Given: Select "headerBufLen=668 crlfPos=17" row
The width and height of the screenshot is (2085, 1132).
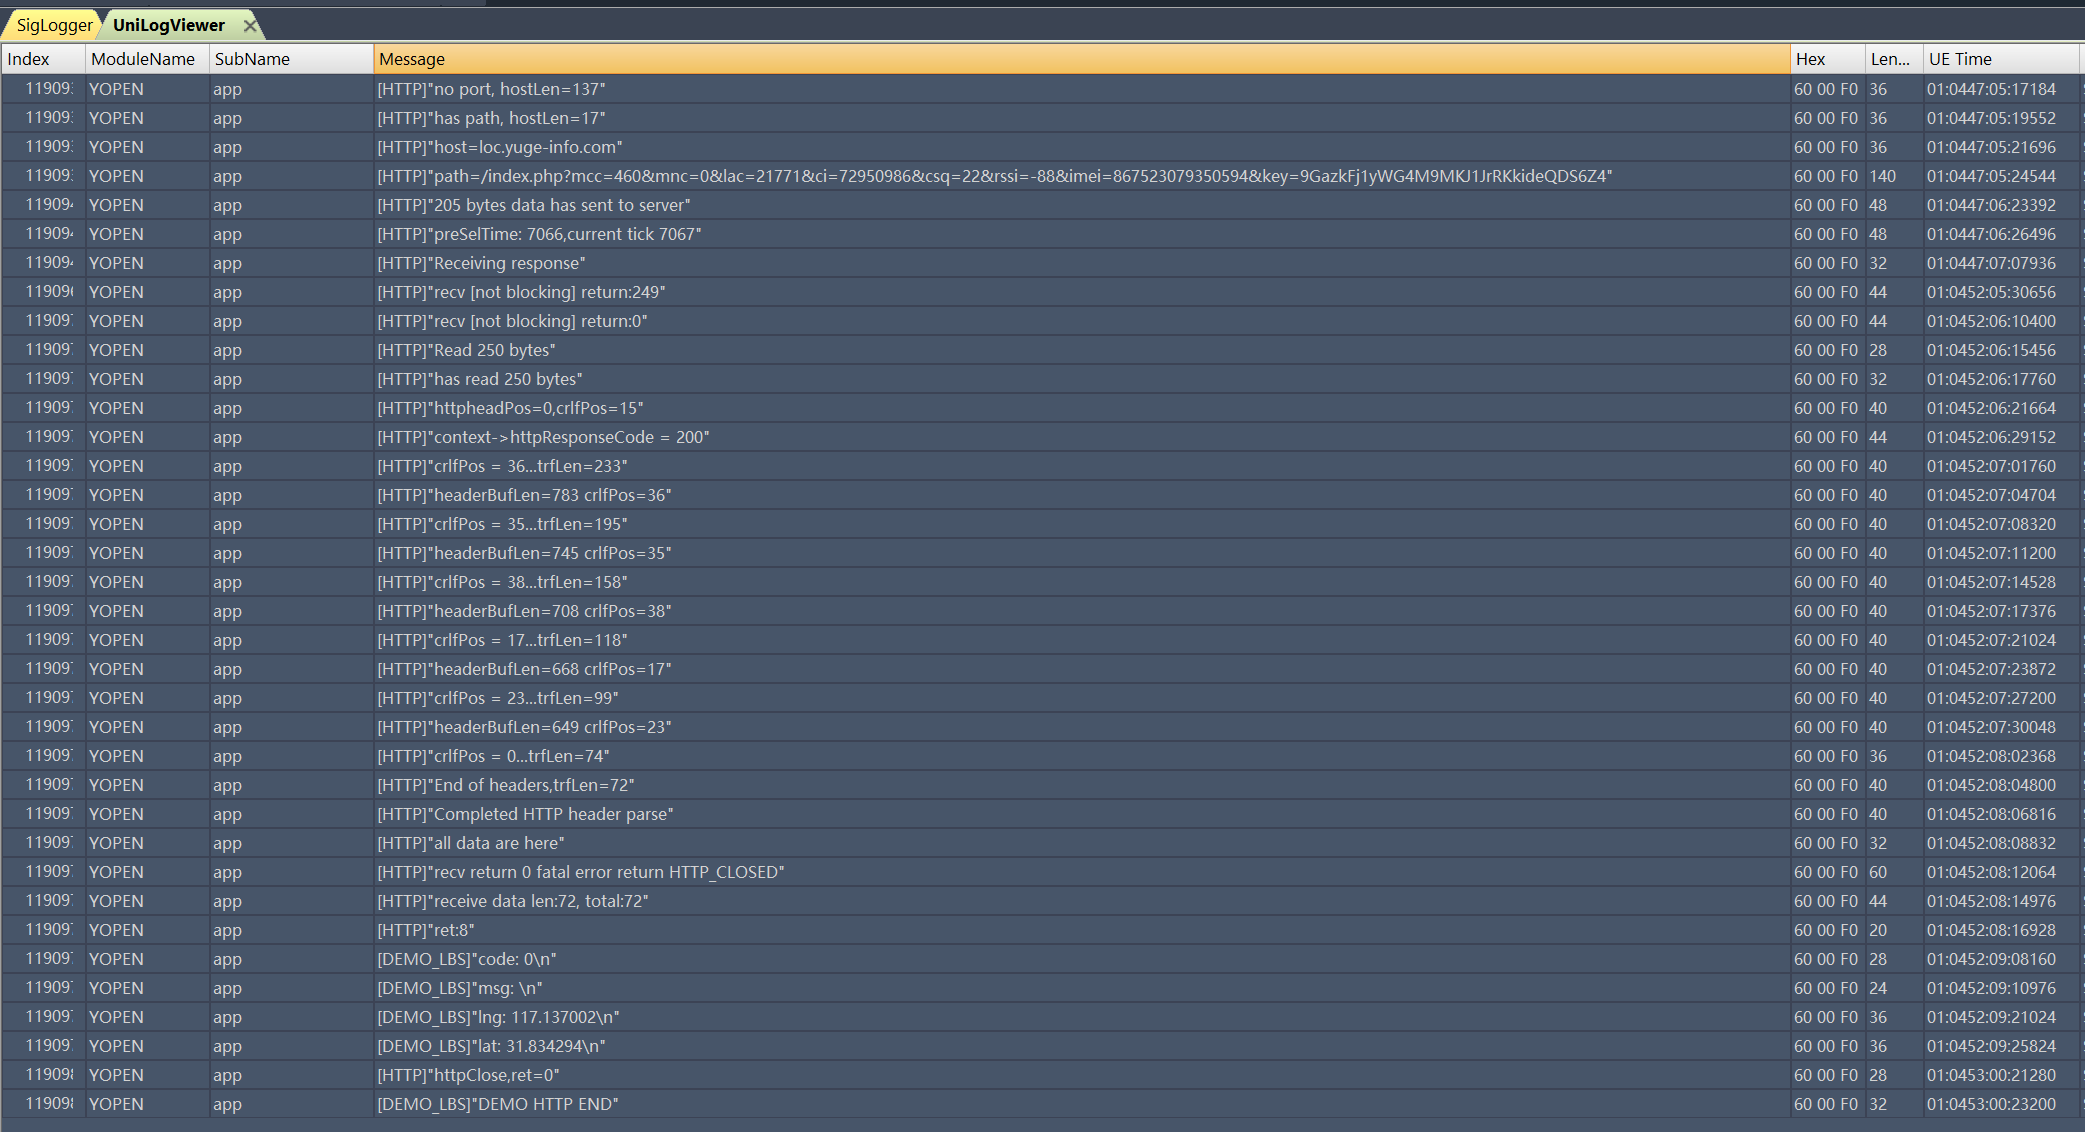Looking at the screenshot, I should (x=1040, y=669).
